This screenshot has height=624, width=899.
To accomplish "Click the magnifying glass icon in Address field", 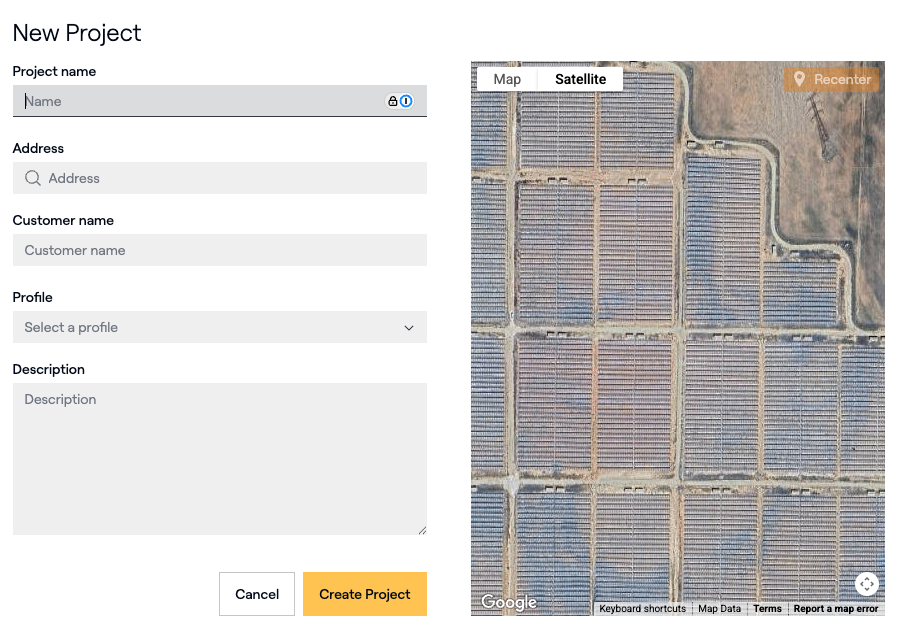I will [33, 178].
